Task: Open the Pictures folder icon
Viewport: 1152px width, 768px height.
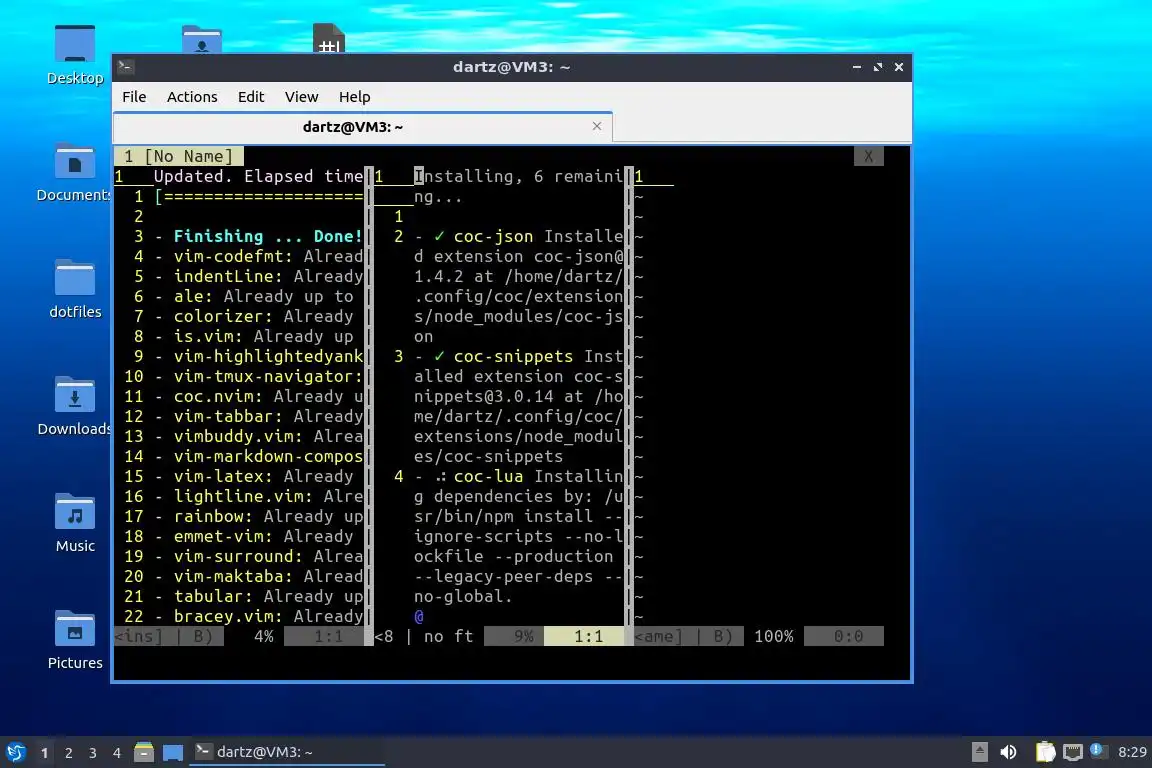Action: tap(75, 639)
